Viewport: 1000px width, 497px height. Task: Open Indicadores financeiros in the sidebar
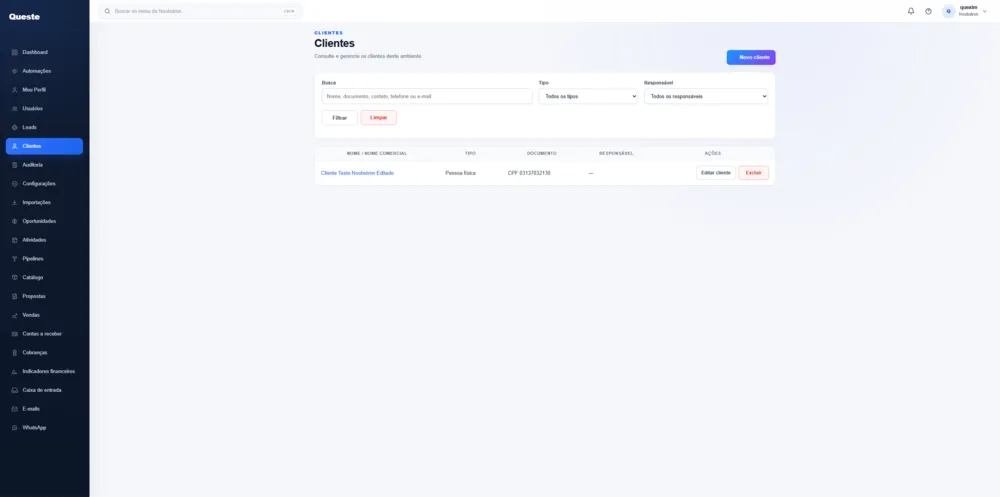44,371
